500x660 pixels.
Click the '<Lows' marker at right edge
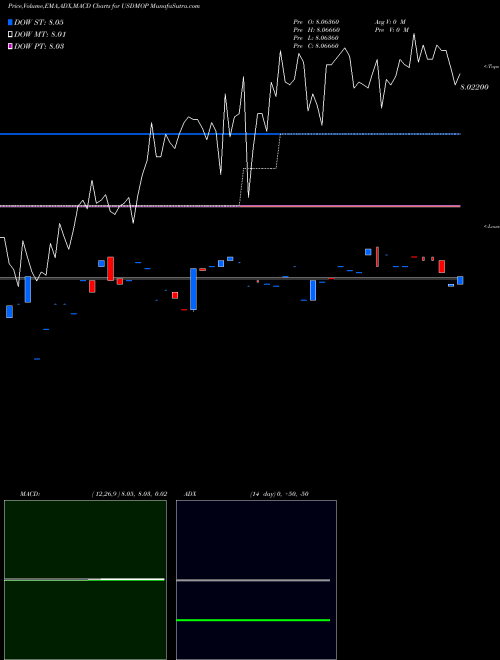click(x=491, y=226)
